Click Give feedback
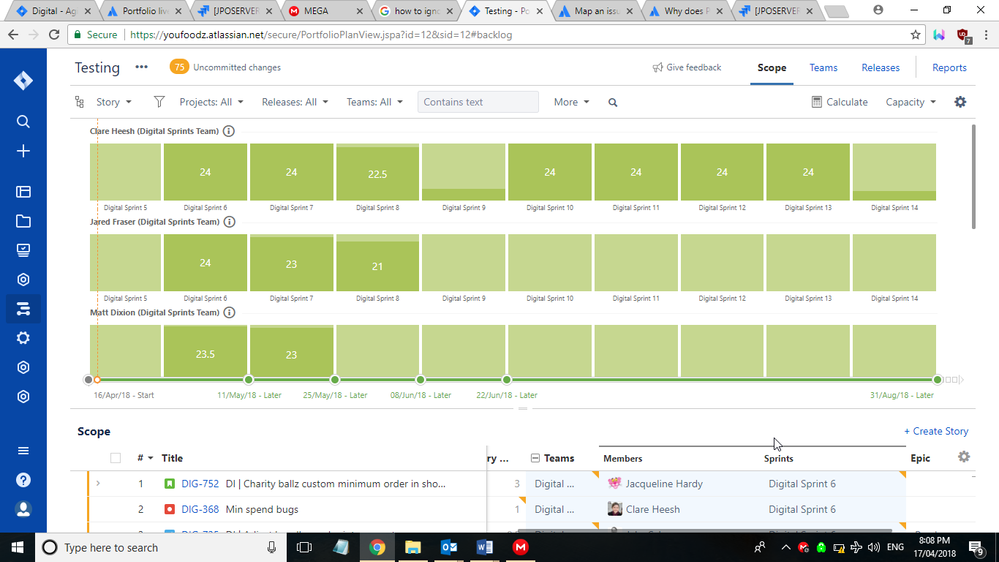 click(687, 68)
